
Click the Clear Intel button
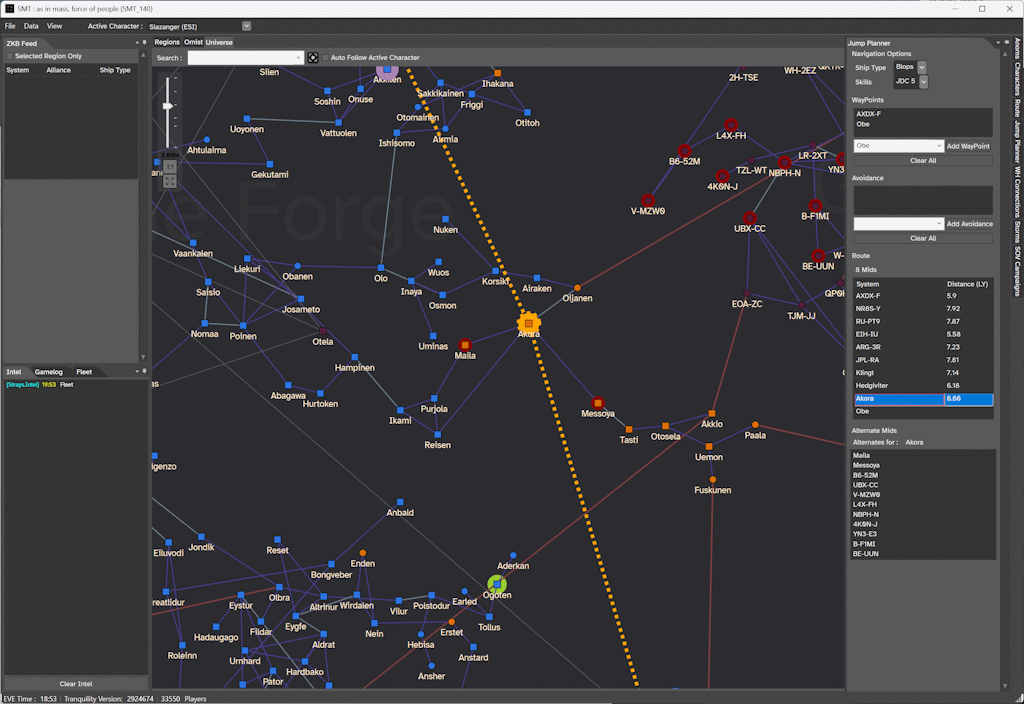point(76,684)
